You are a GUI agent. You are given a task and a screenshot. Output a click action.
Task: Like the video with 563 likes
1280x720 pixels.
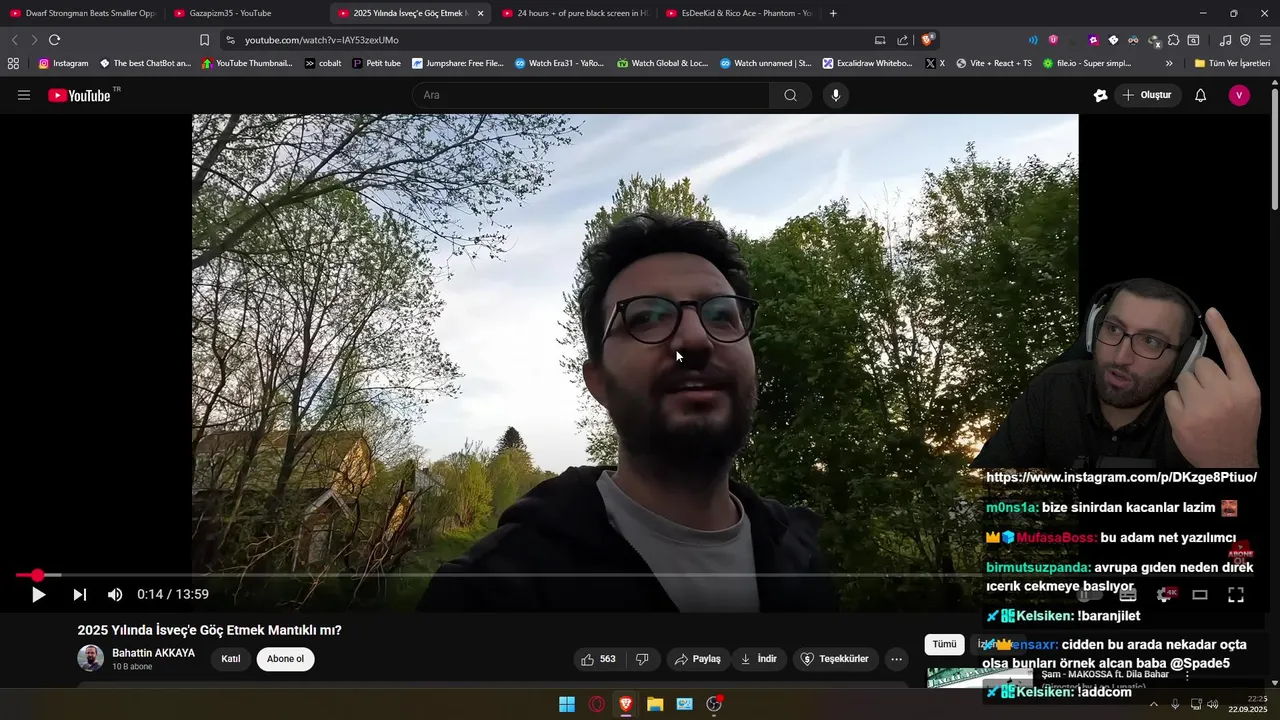click(x=598, y=659)
